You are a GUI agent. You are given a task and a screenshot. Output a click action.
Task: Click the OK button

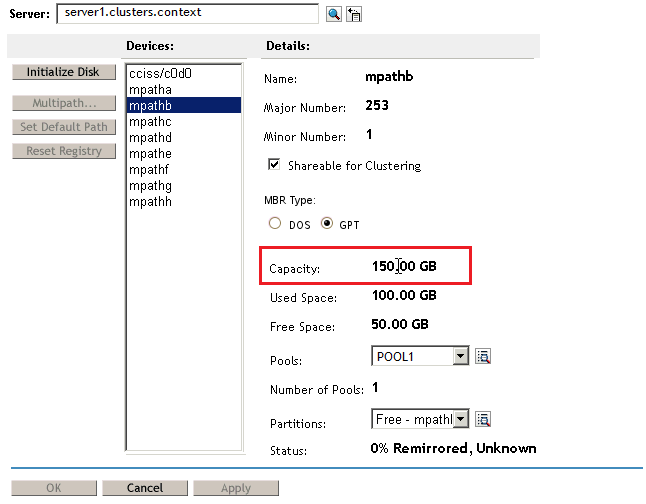click(x=54, y=488)
